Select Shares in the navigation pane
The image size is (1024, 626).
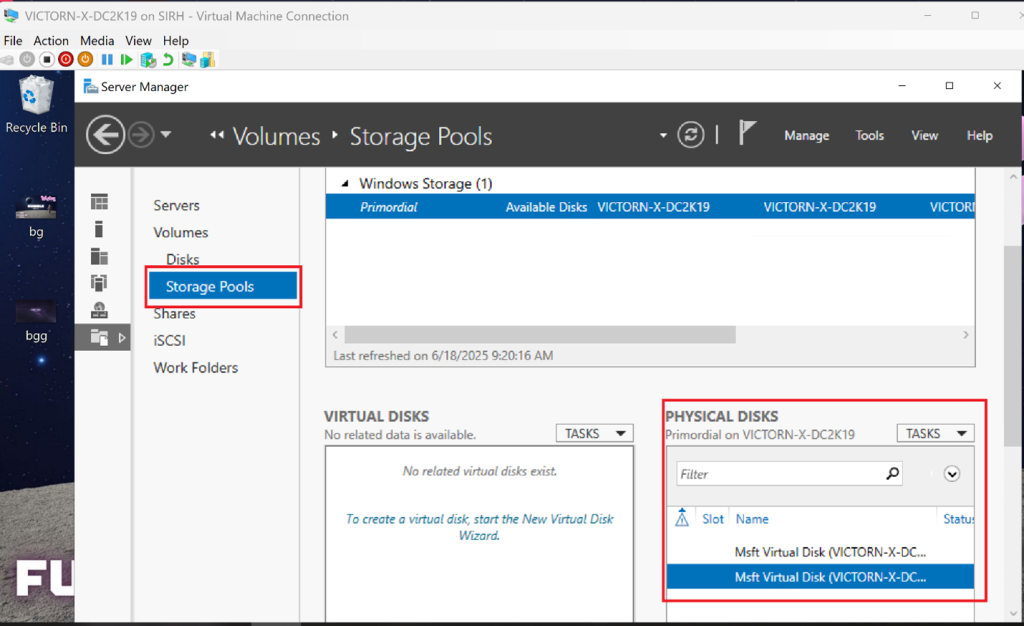coord(174,313)
